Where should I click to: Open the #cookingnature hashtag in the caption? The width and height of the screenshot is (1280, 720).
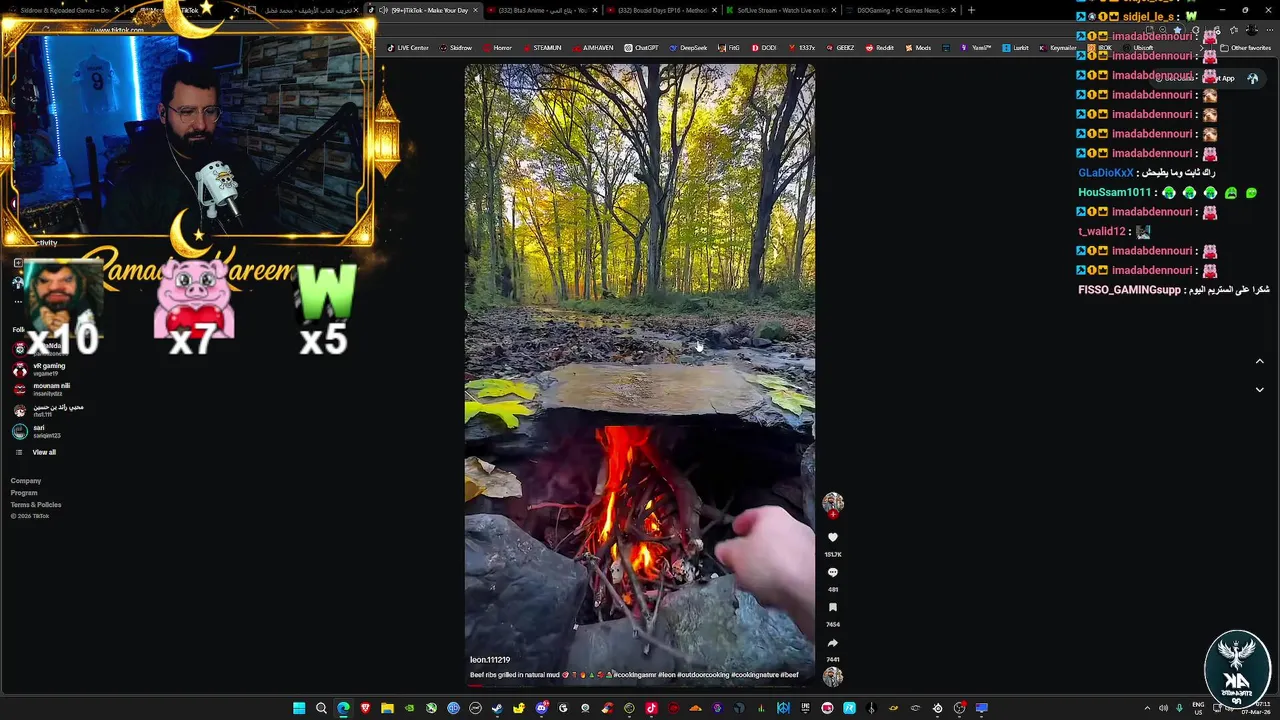coord(755,675)
